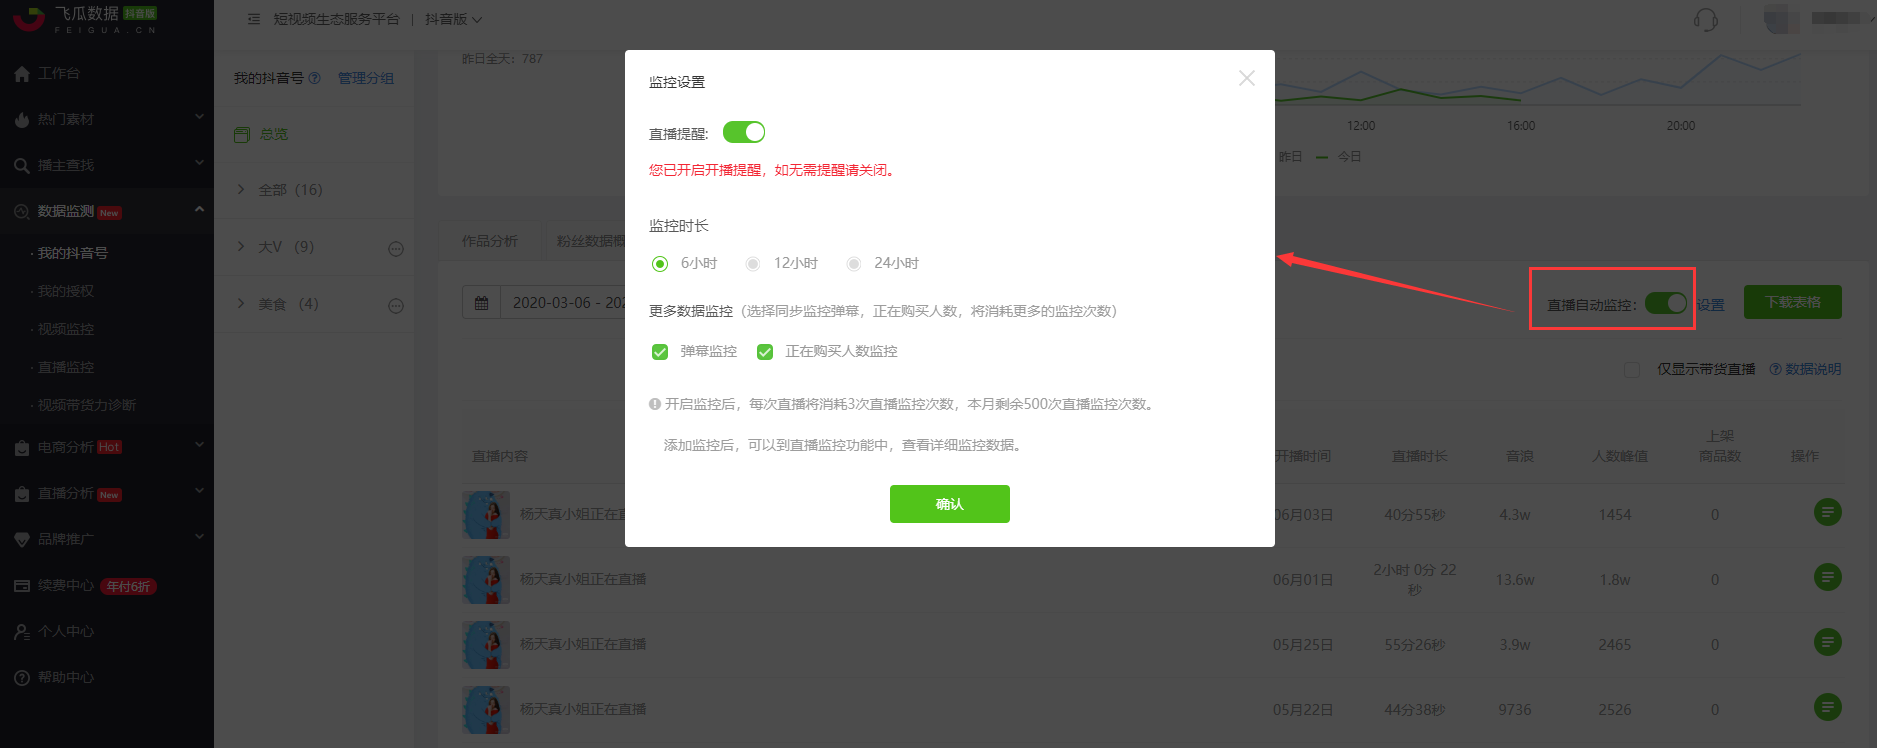Click the 管理分组 link
The width and height of the screenshot is (1877, 748).
tap(366, 78)
